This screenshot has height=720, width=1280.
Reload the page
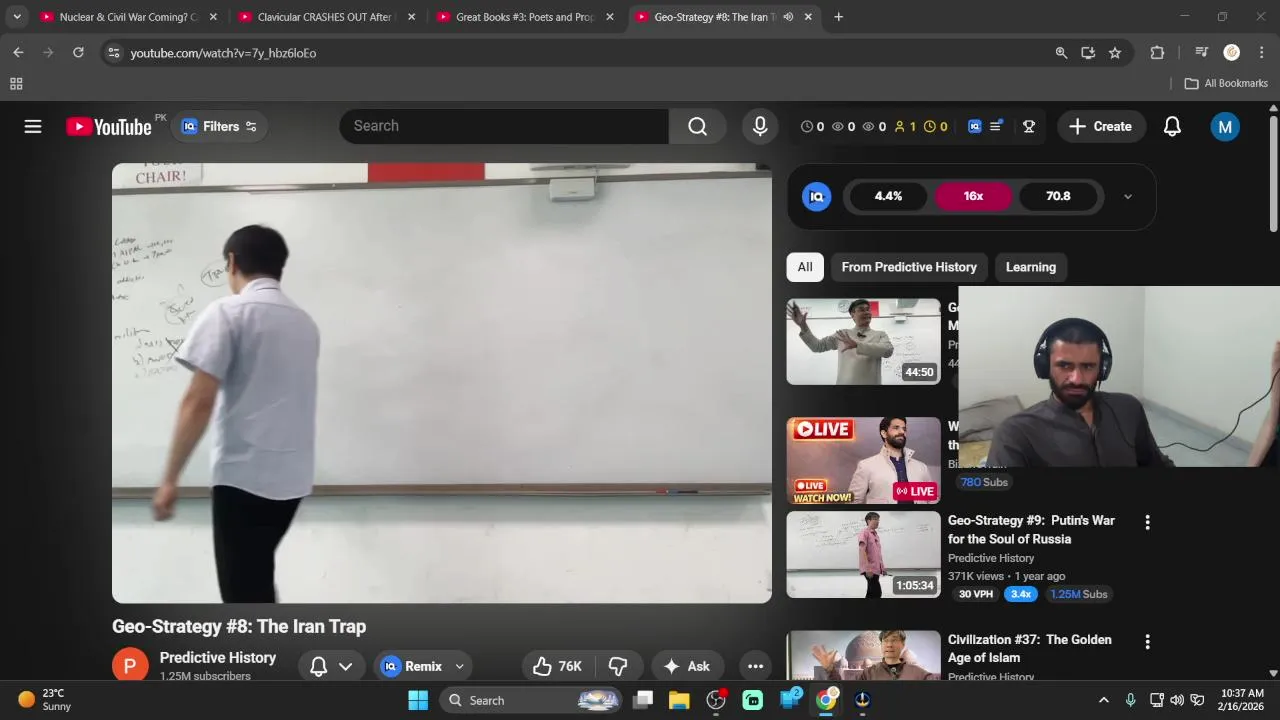(x=78, y=53)
